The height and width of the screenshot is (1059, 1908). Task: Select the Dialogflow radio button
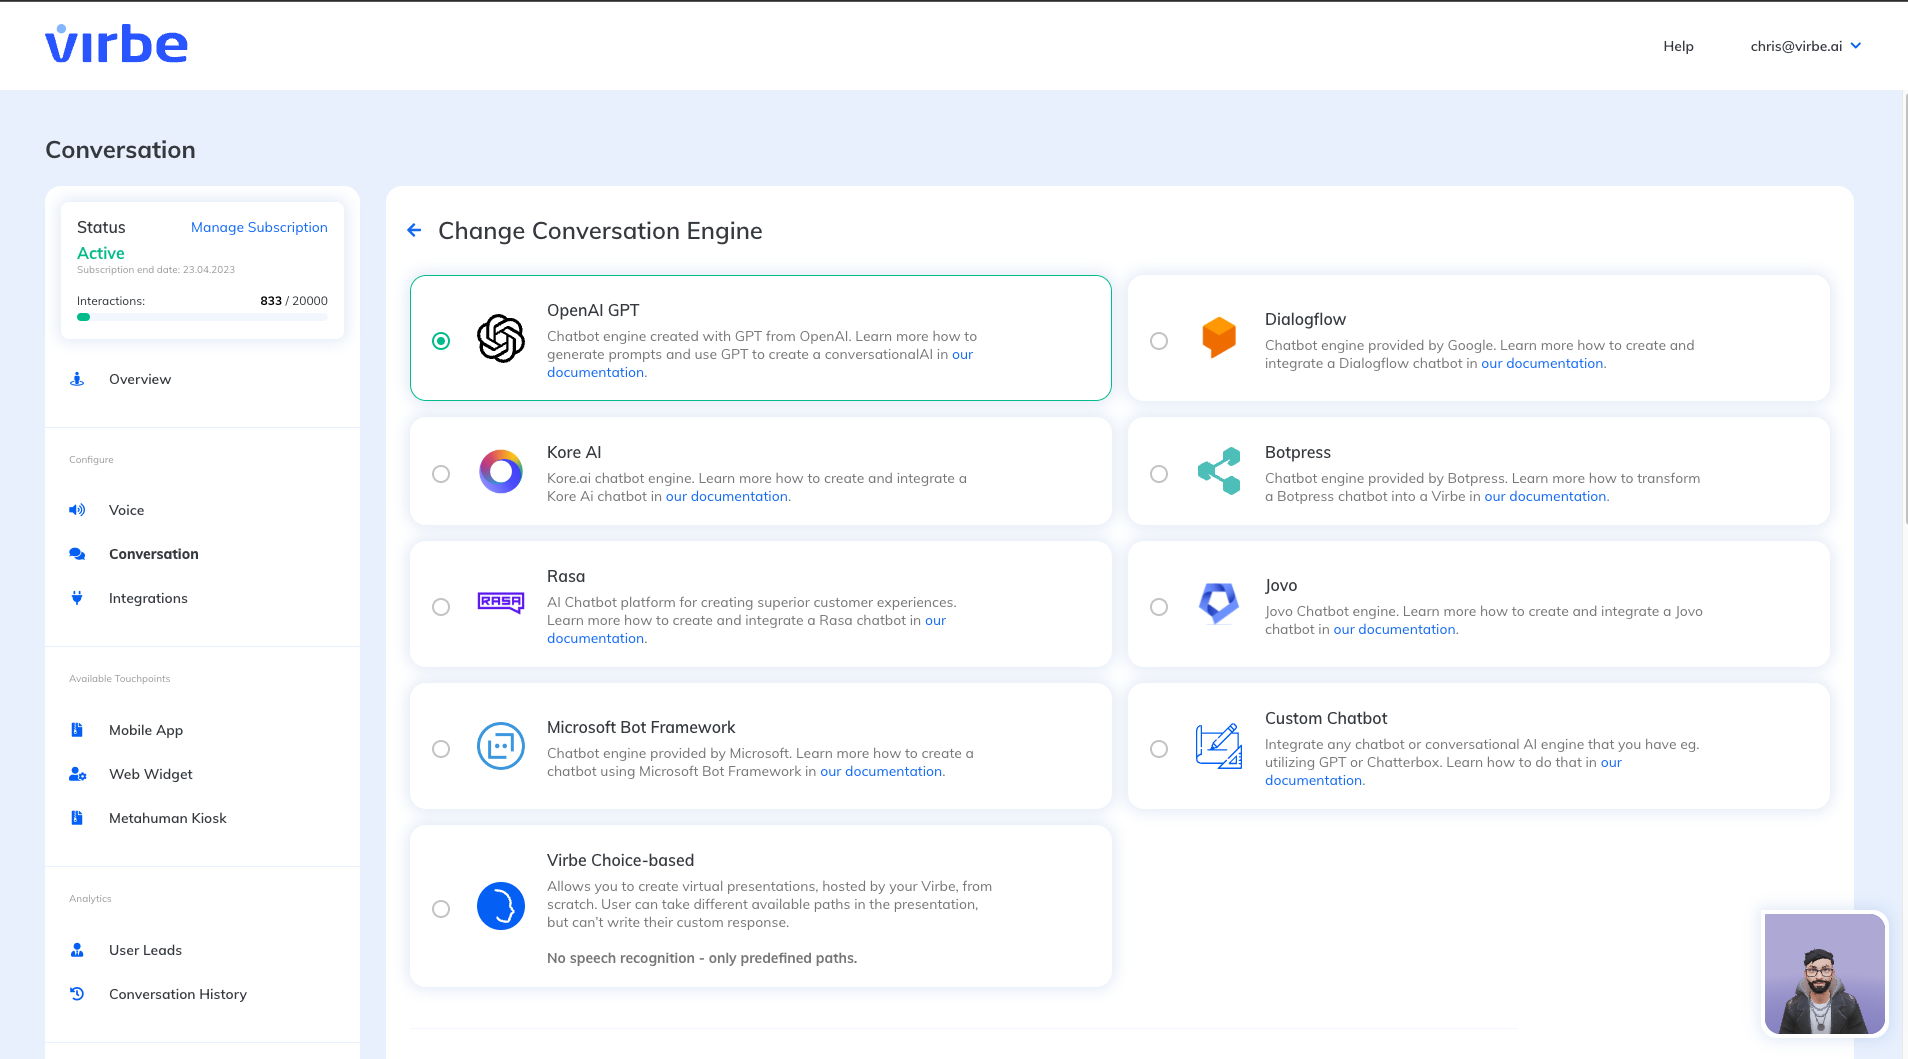(x=1159, y=341)
